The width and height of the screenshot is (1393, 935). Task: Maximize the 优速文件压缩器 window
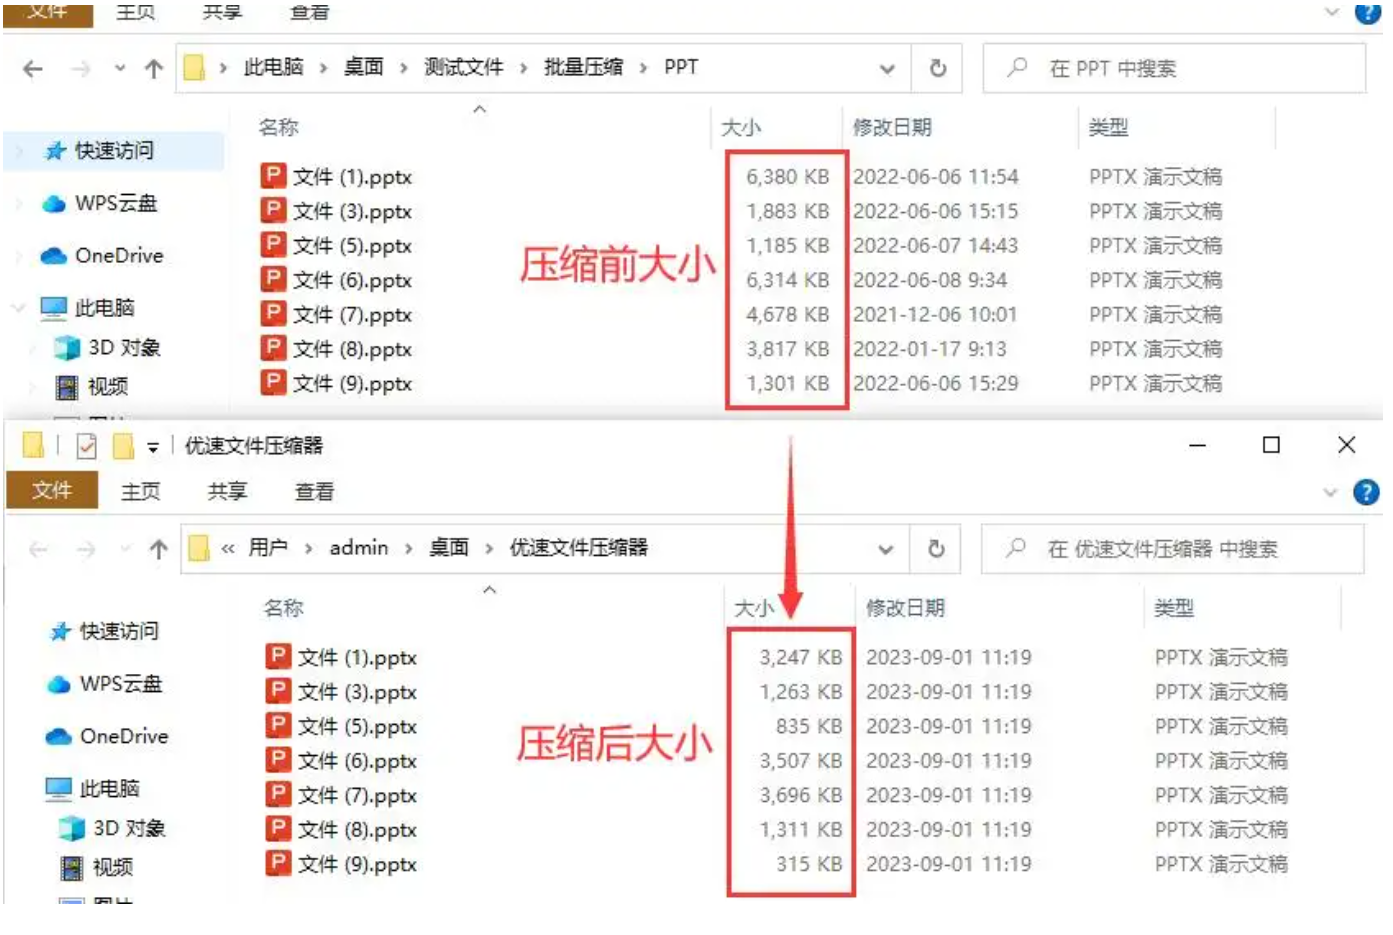[x=1271, y=445]
